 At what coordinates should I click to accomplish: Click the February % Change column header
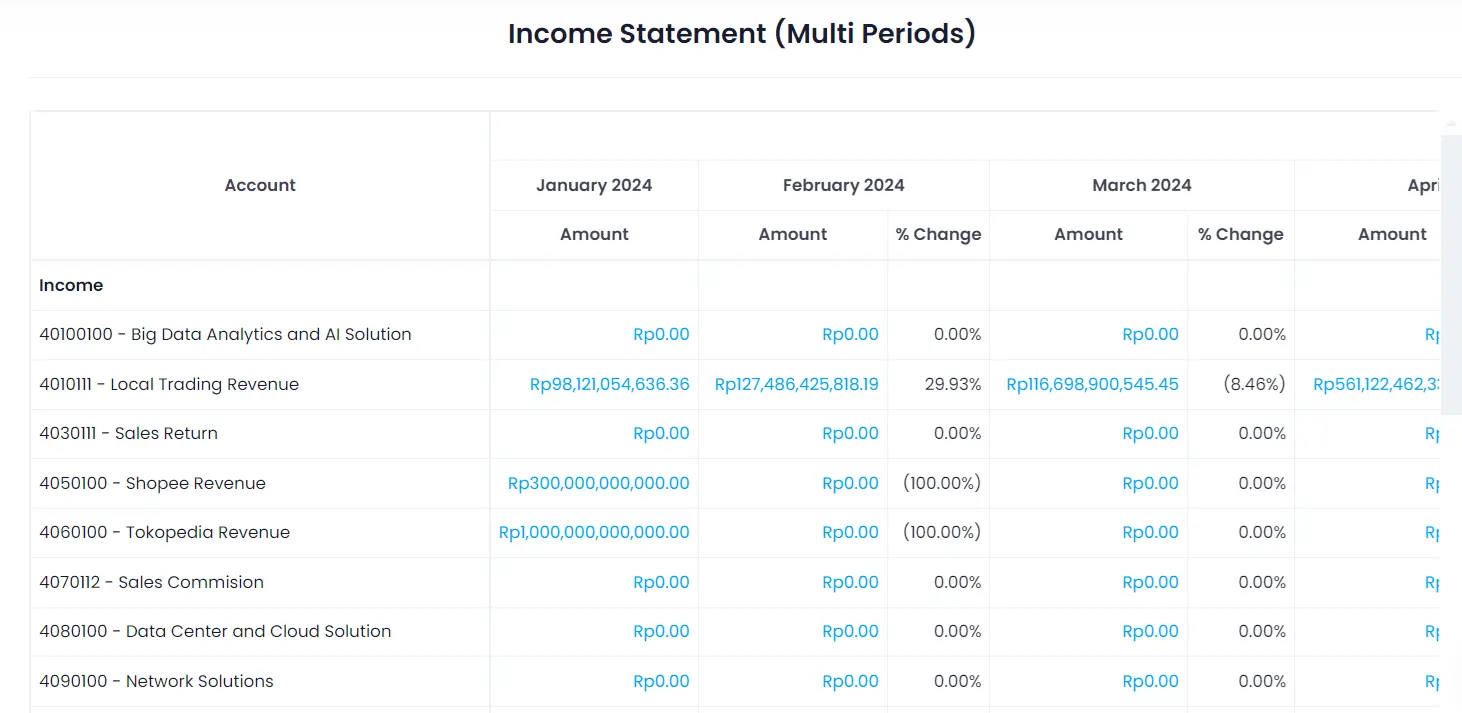tap(938, 234)
